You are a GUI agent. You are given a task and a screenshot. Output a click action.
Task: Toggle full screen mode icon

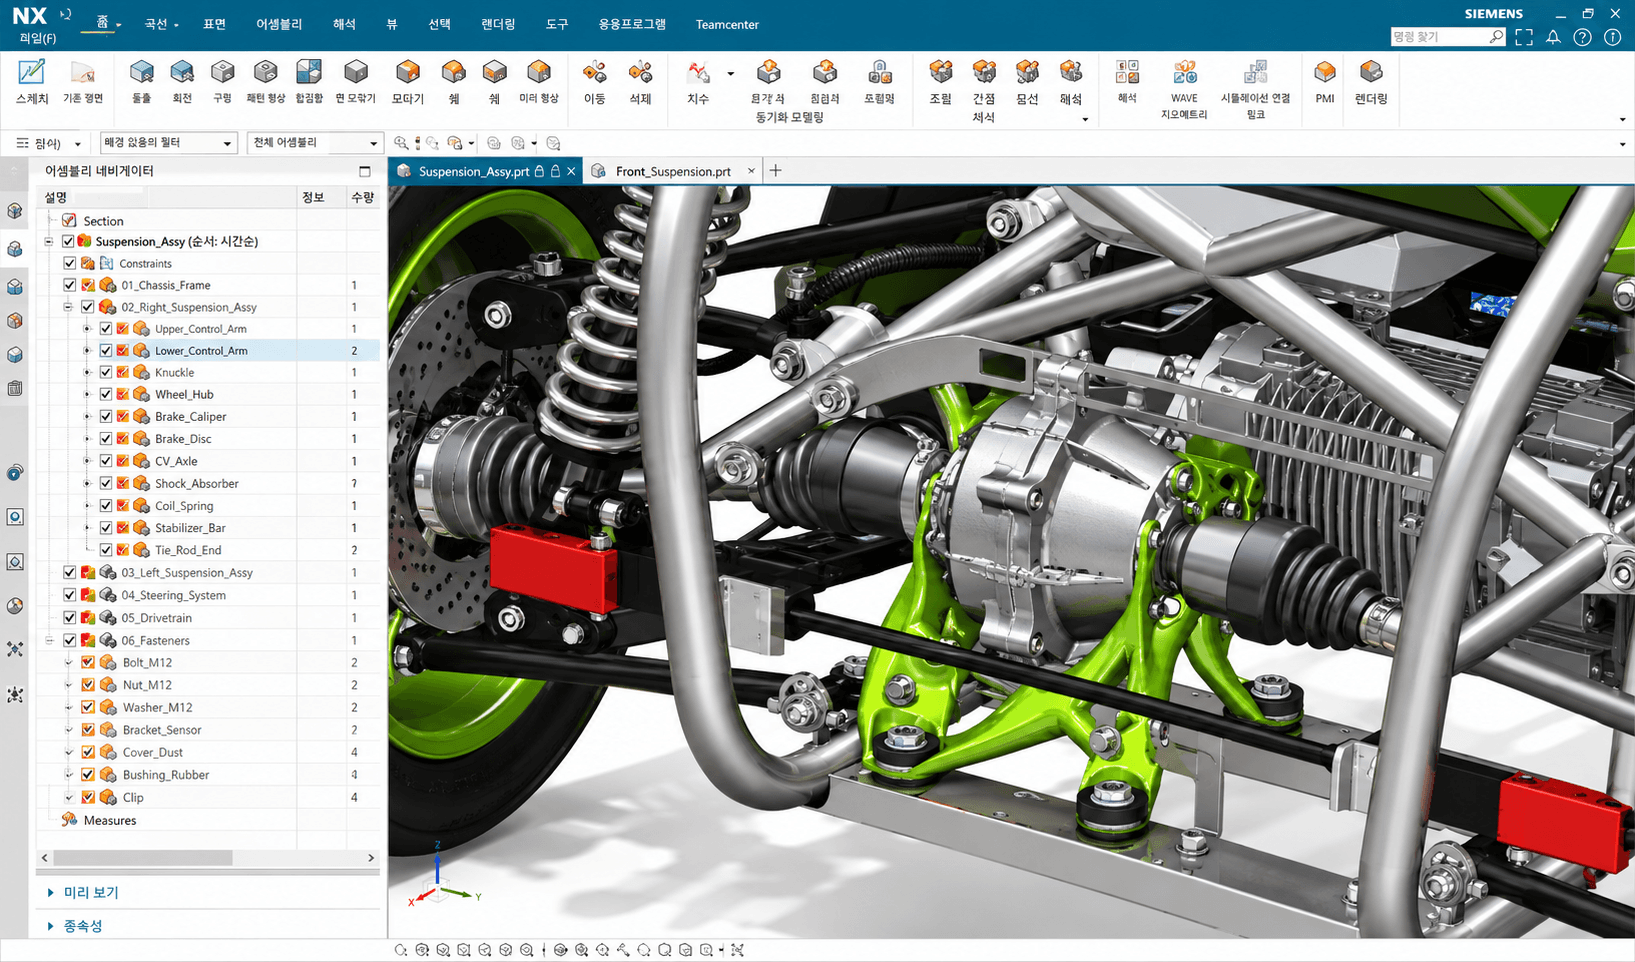(x=1524, y=37)
